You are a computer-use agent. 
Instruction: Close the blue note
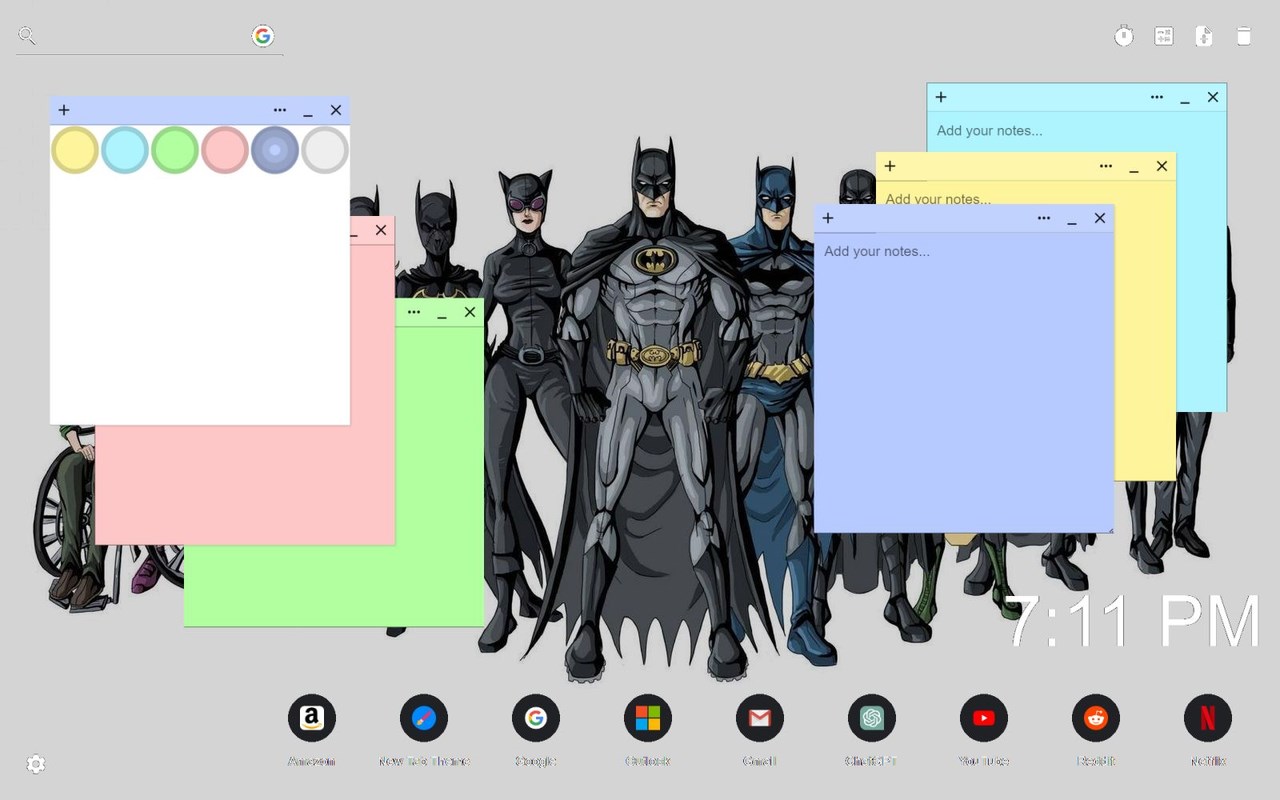point(1100,218)
